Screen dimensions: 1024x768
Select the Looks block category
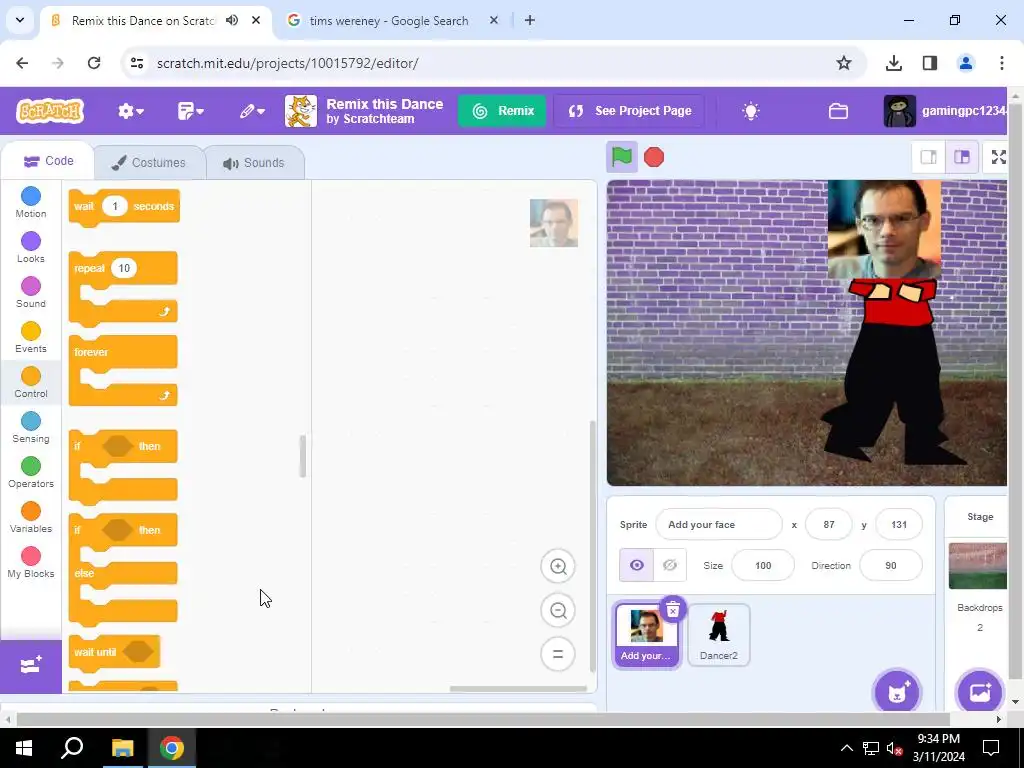point(31,248)
